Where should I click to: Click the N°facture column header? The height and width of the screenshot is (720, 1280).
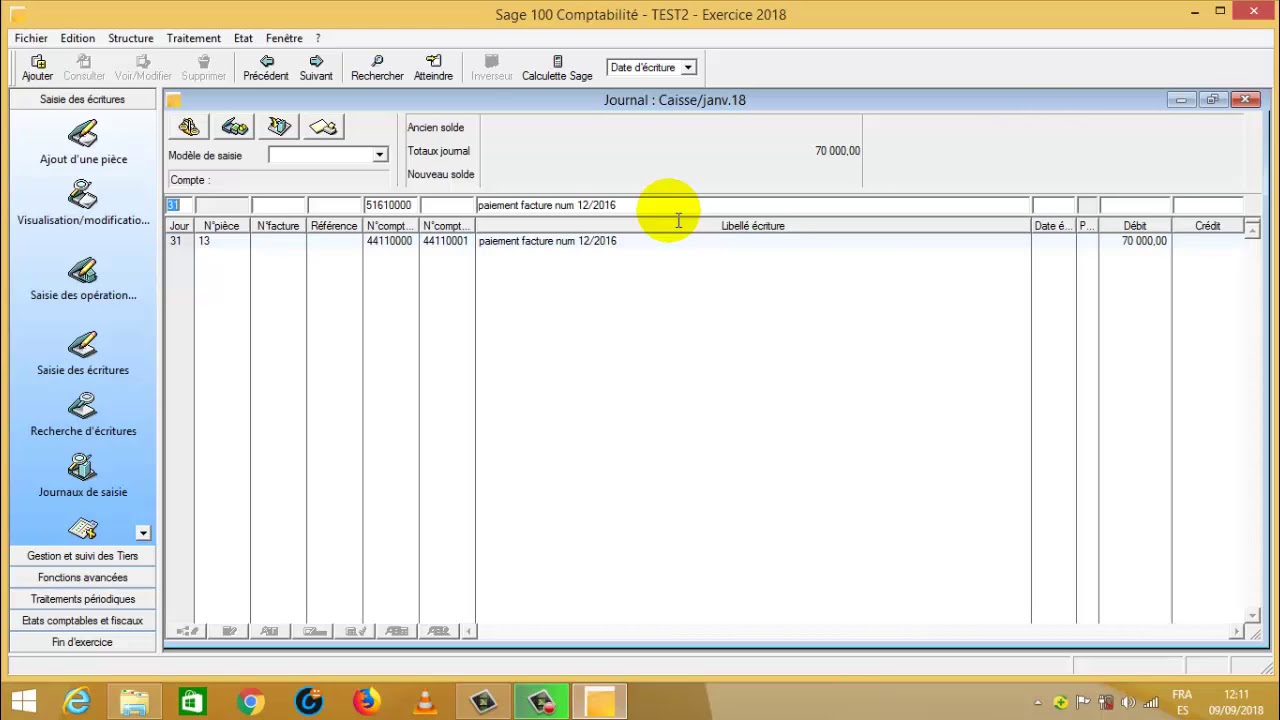tap(278, 226)
